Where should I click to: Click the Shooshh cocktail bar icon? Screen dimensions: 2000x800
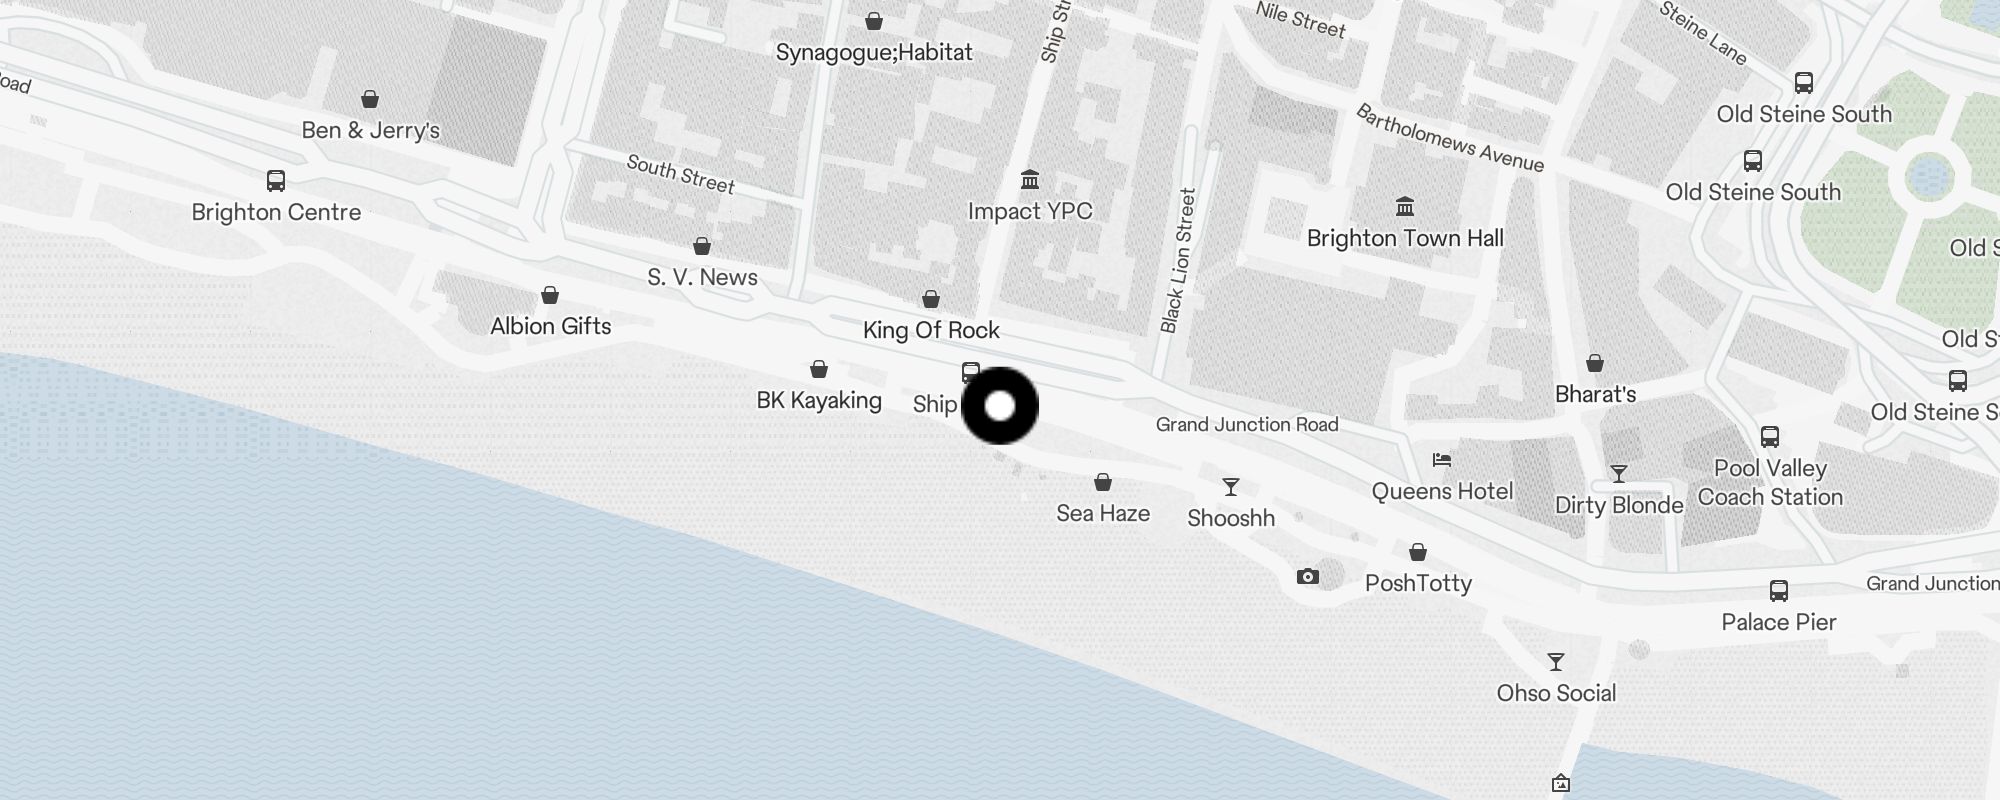pos(1231,487)
